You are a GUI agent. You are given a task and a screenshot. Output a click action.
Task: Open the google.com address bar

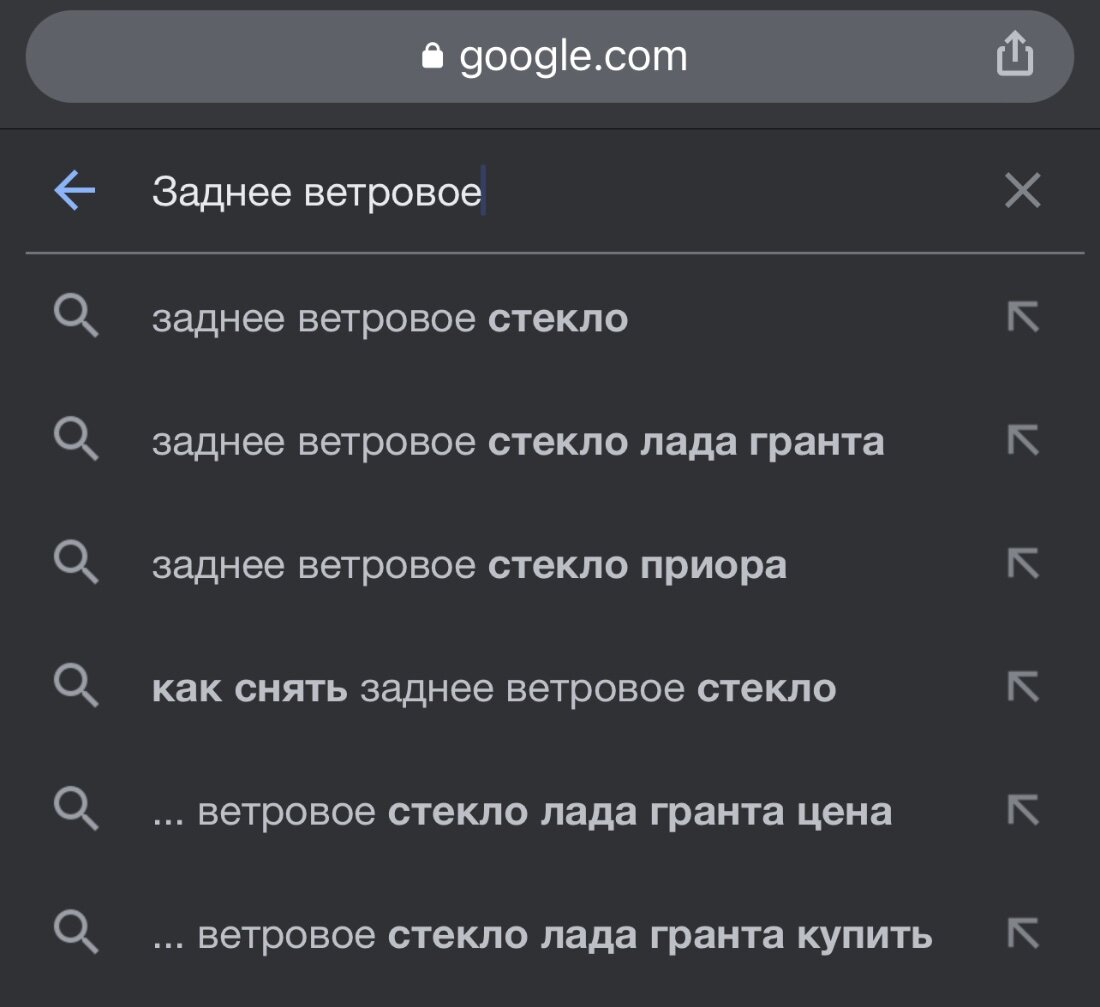(x=549, y=57)
